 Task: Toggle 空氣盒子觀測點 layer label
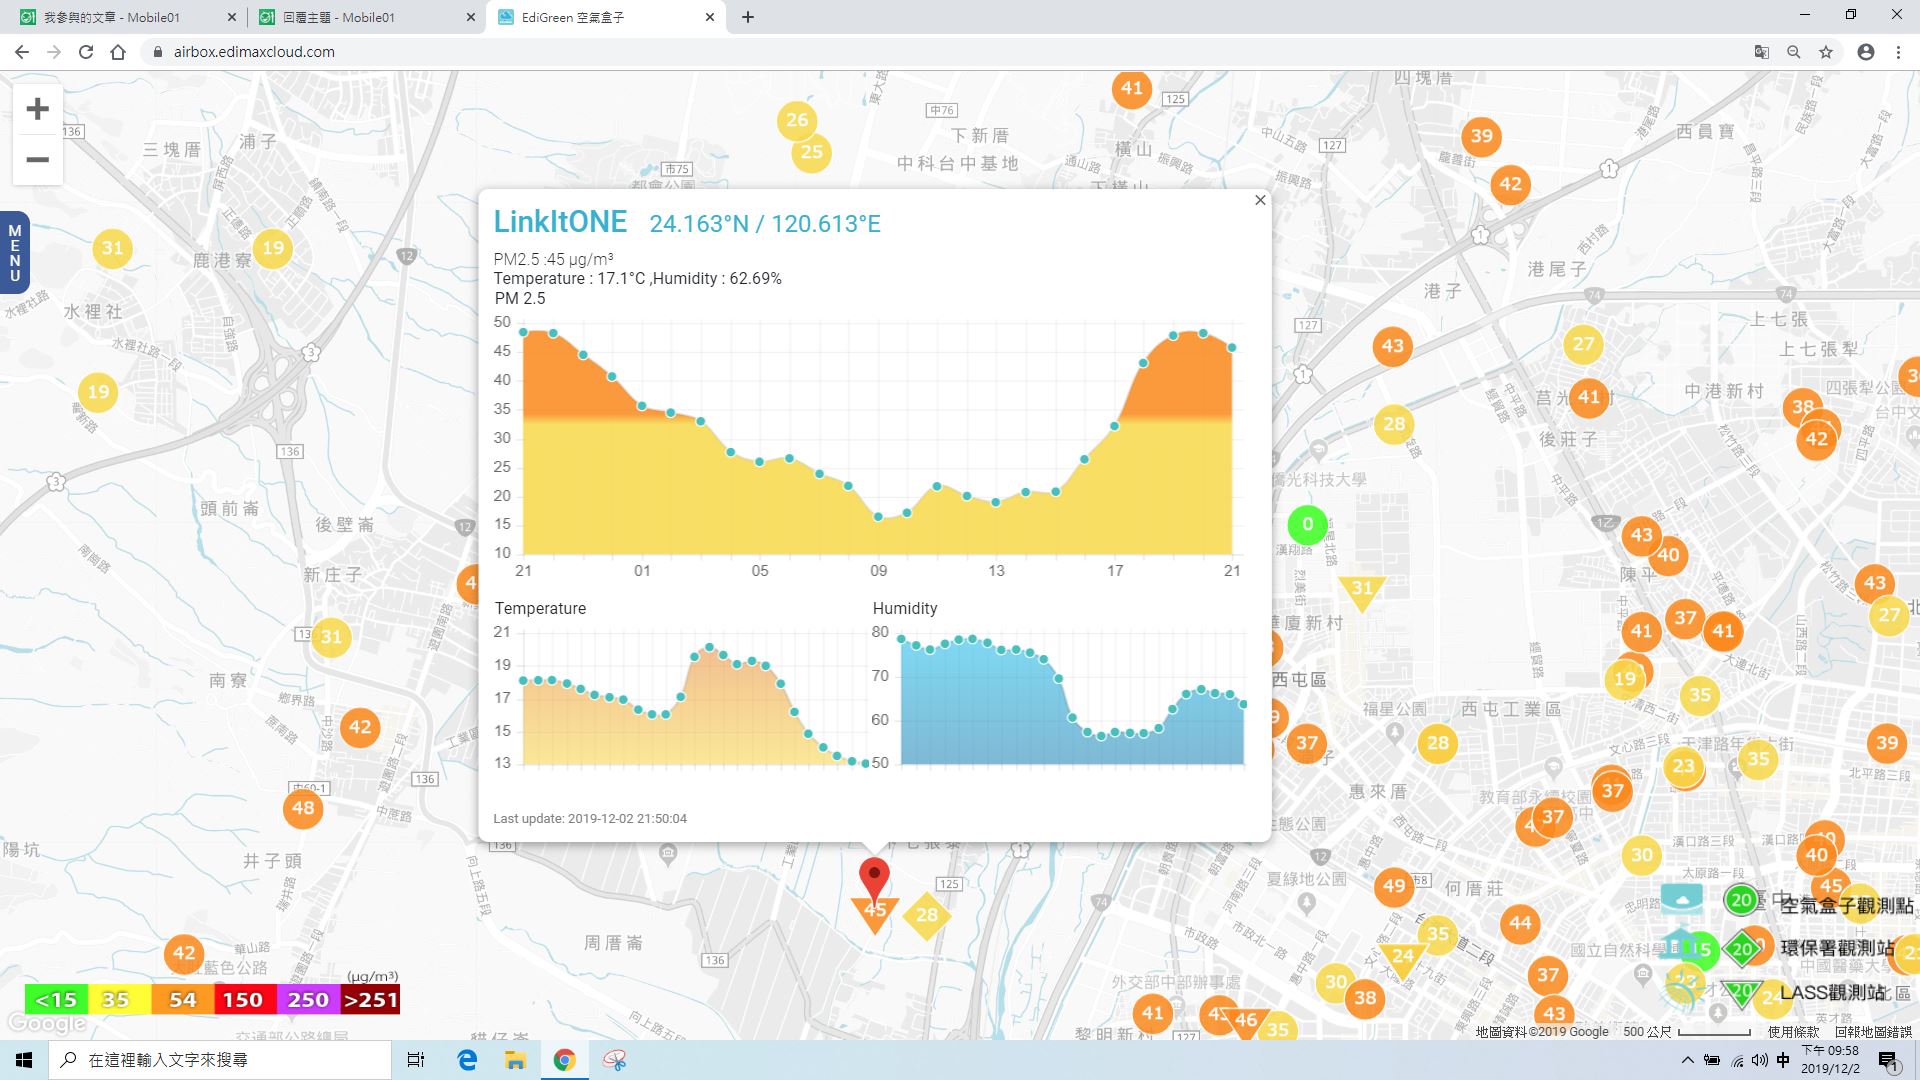pyautogui.click(x=1847, y=905)
